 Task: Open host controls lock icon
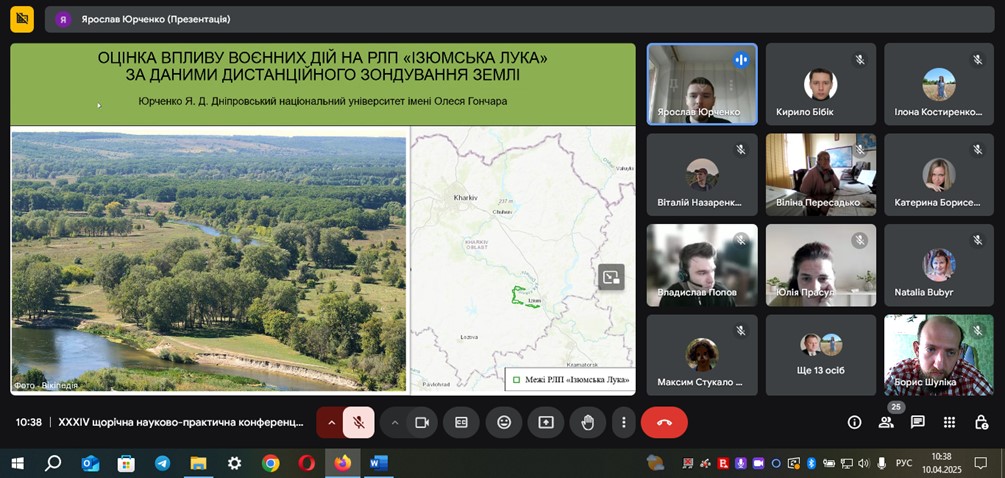point(981,422)
